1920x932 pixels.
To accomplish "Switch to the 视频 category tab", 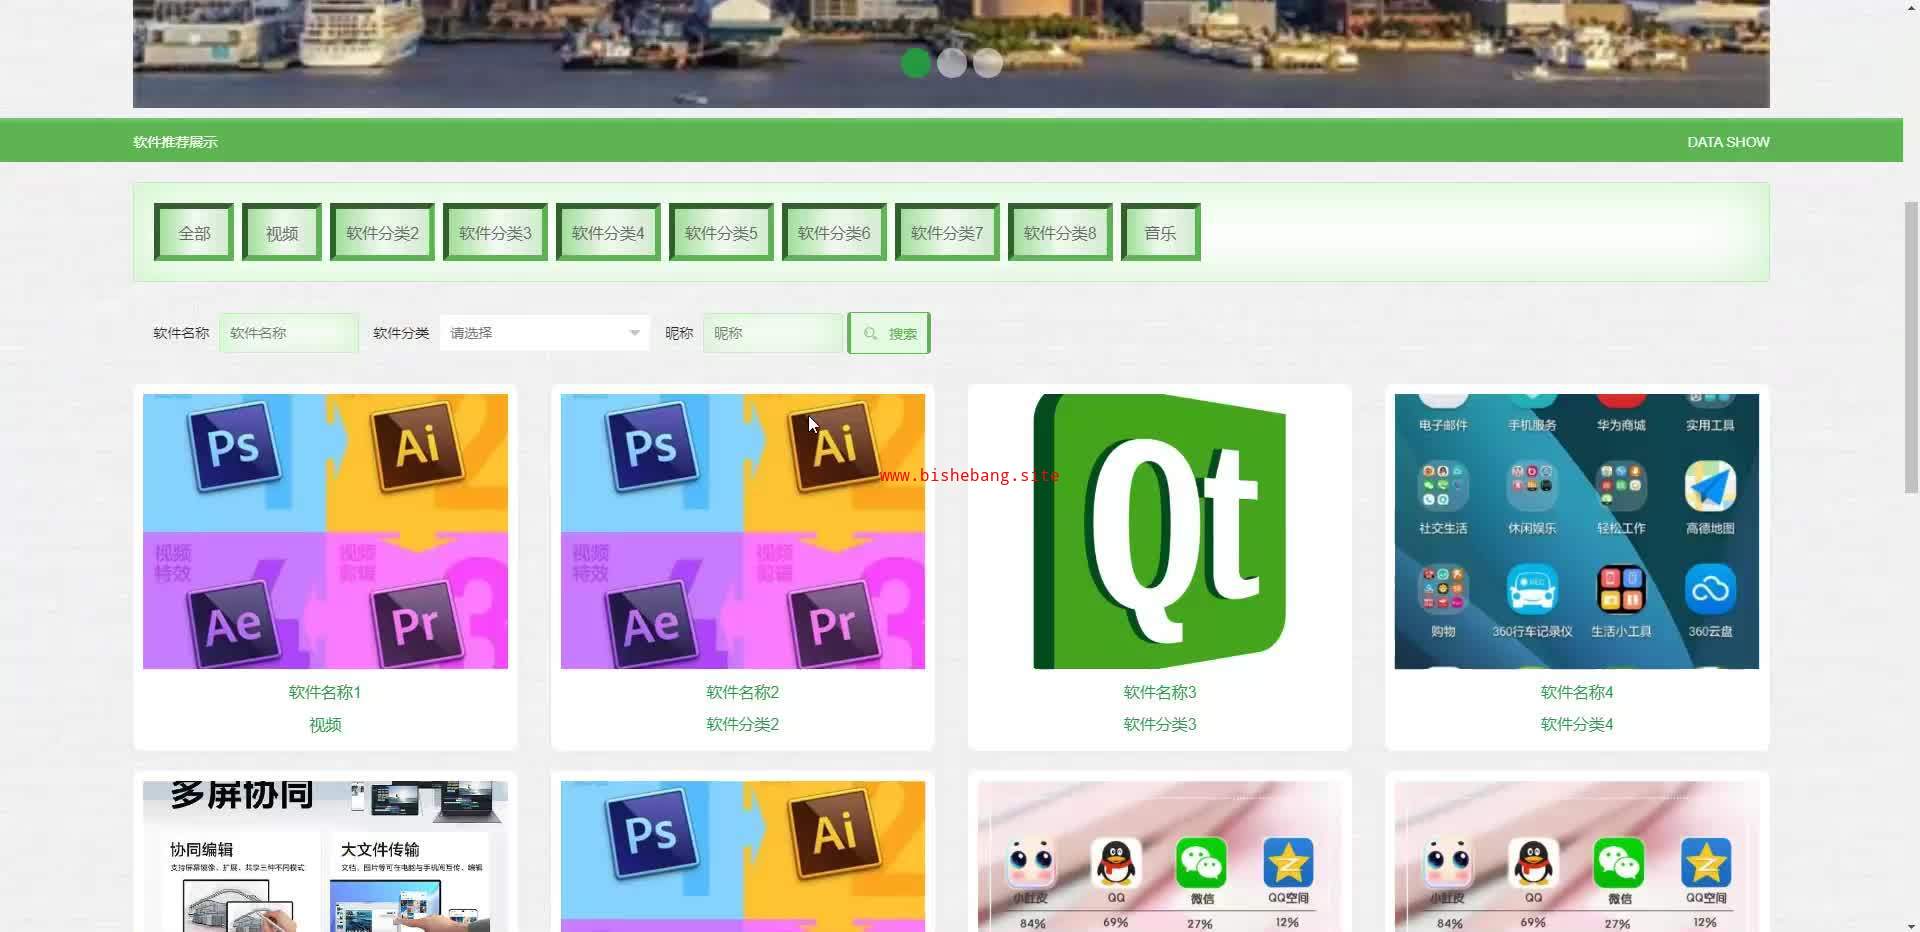I will click(x=282, y=233).
